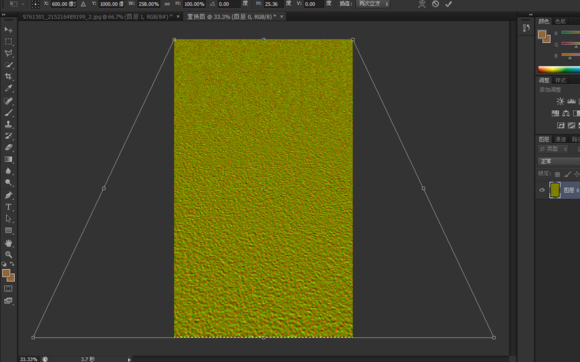Select the Pen tool
The width and height of the screenshot is (580, 362).
point(9,195)
